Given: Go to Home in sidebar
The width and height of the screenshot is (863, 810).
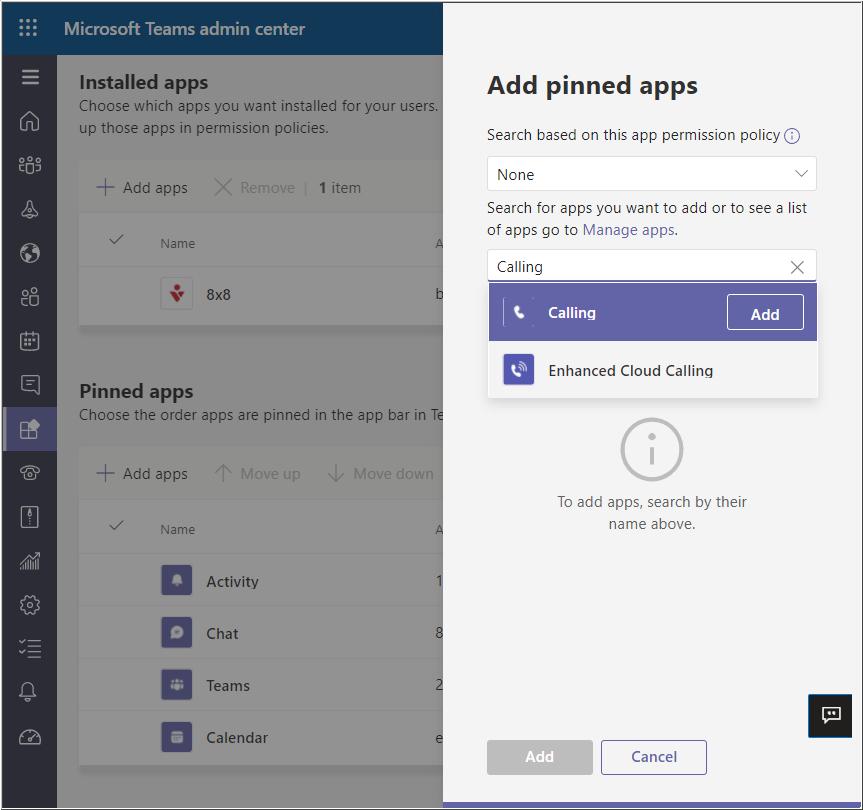Looking at the screenshot, I should tap(30, 121).
